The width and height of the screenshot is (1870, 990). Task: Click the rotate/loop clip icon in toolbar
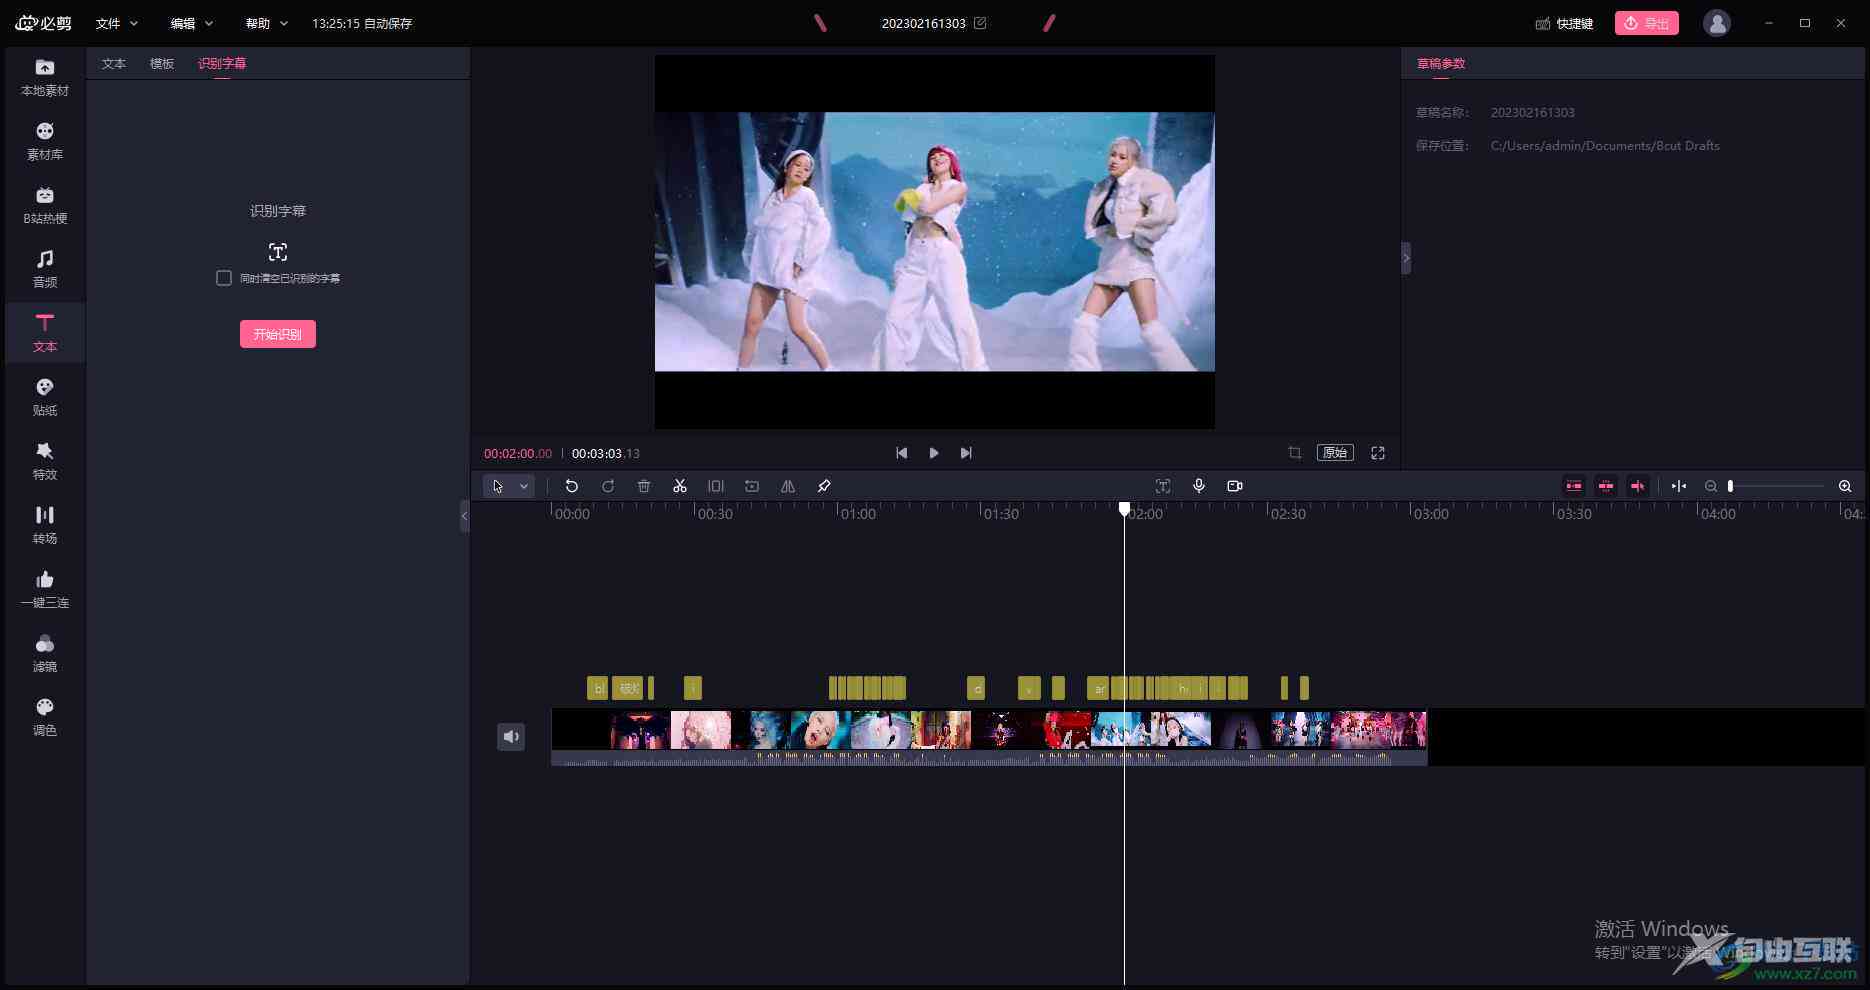click(752, 486)
